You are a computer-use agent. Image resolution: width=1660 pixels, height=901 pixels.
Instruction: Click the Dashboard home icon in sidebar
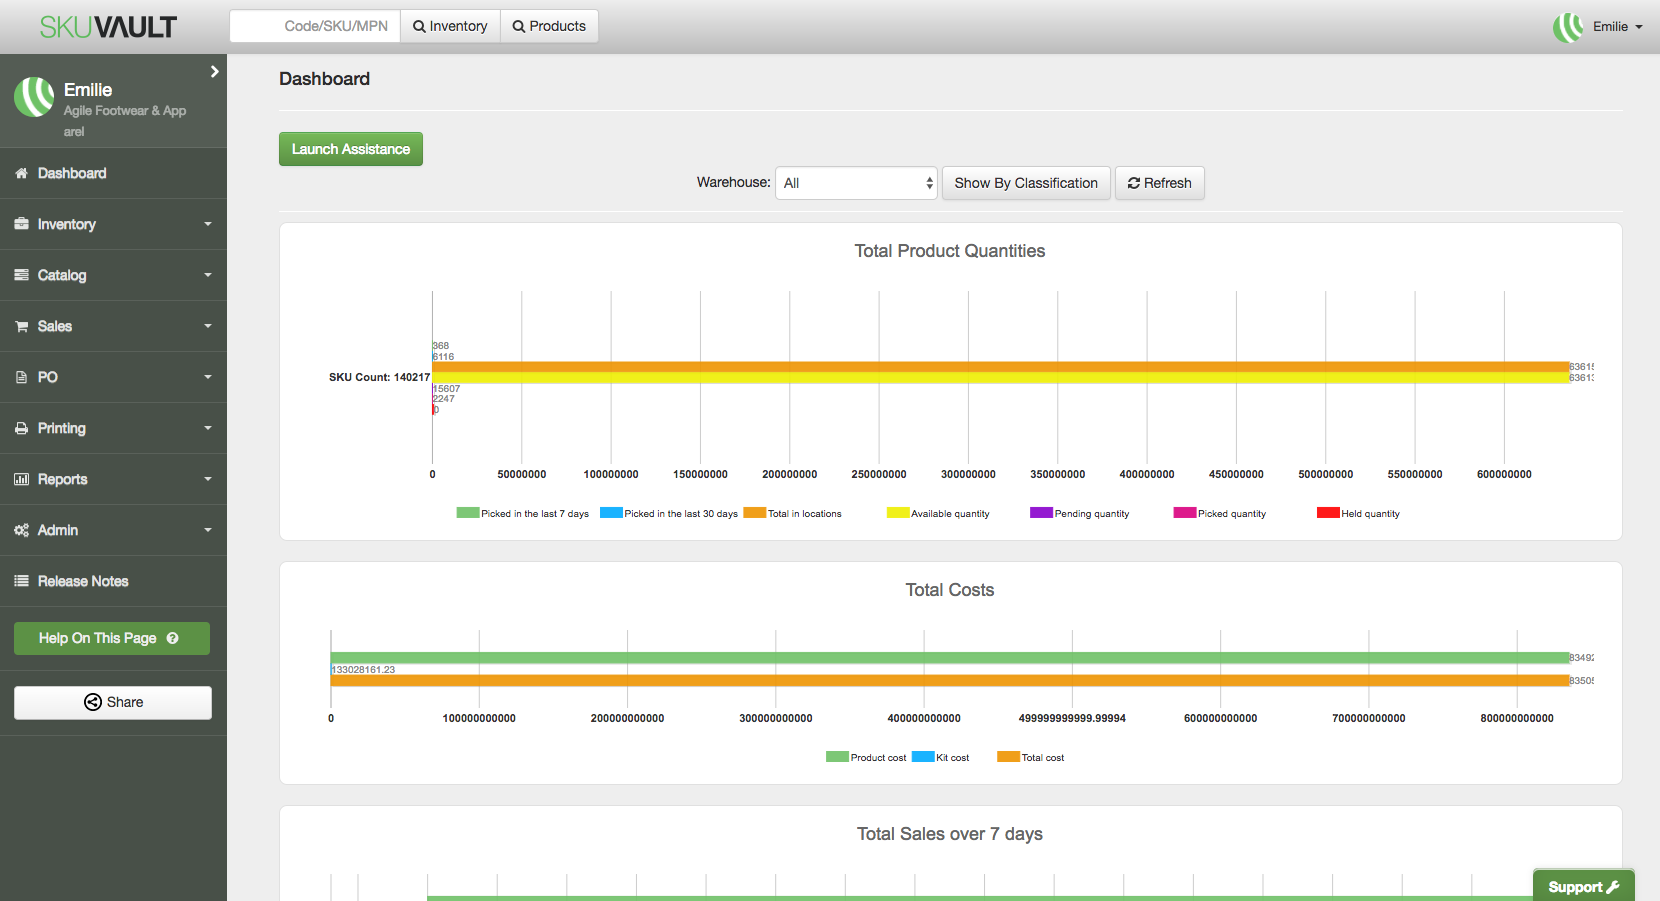point(21,173)
